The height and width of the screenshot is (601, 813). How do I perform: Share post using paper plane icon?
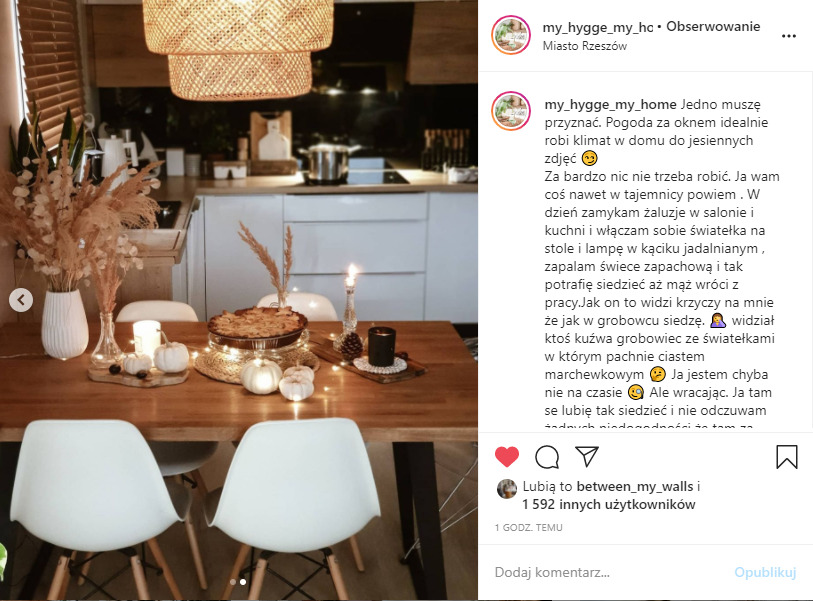pyautogui.click(x=587, y=456)
